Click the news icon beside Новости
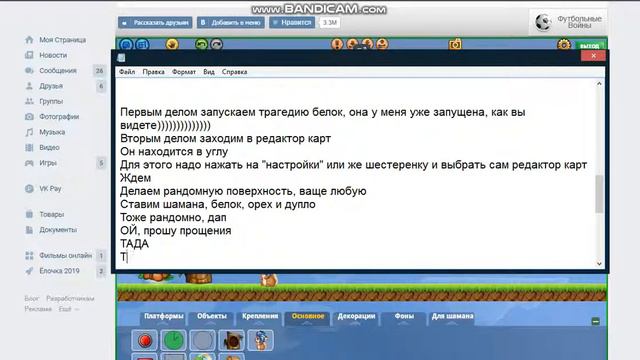640x360 pixels. [x=29, y=55]
